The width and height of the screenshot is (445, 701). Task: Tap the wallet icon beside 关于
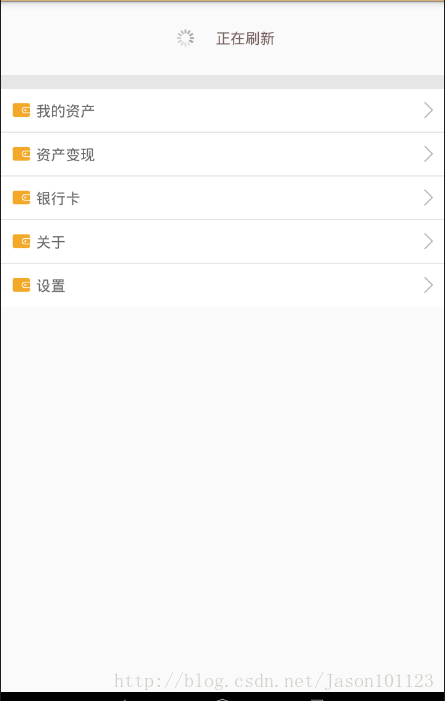point(21,241)
